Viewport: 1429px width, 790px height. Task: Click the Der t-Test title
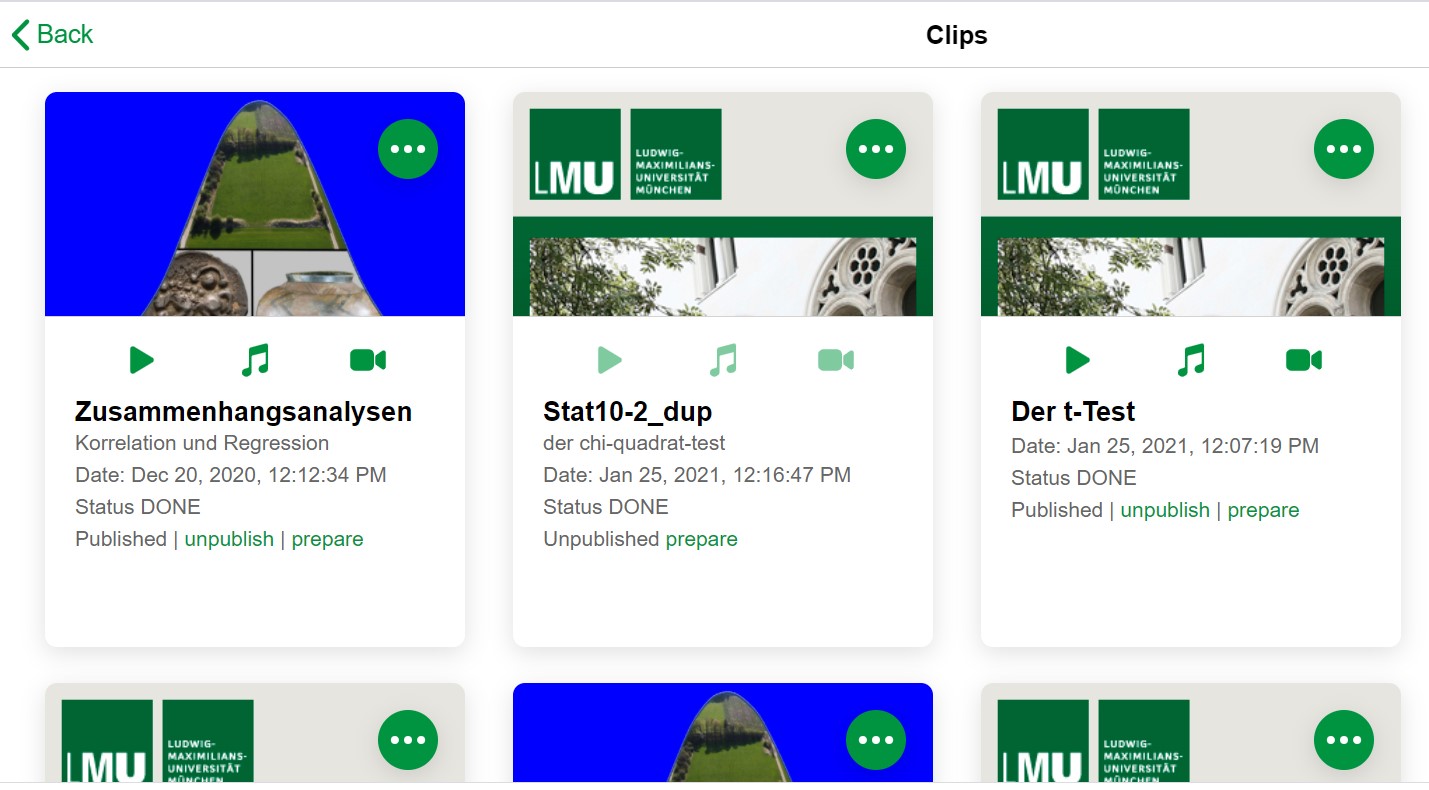click(1073, 412)
